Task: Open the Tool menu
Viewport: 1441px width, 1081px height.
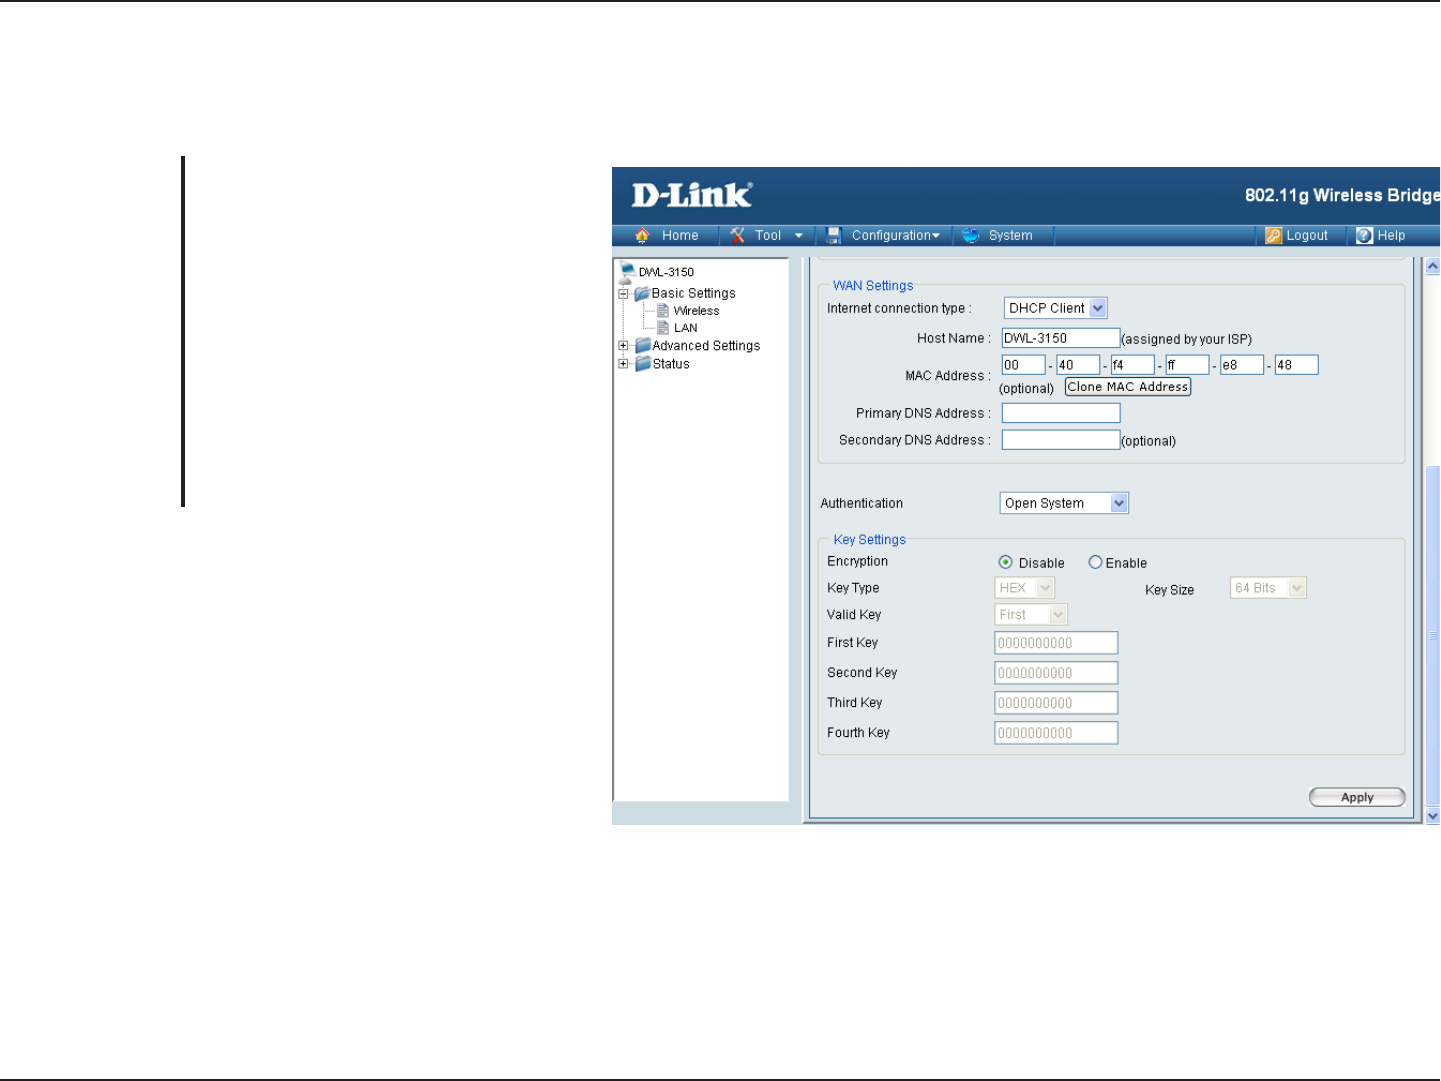Action: [768, 236]
